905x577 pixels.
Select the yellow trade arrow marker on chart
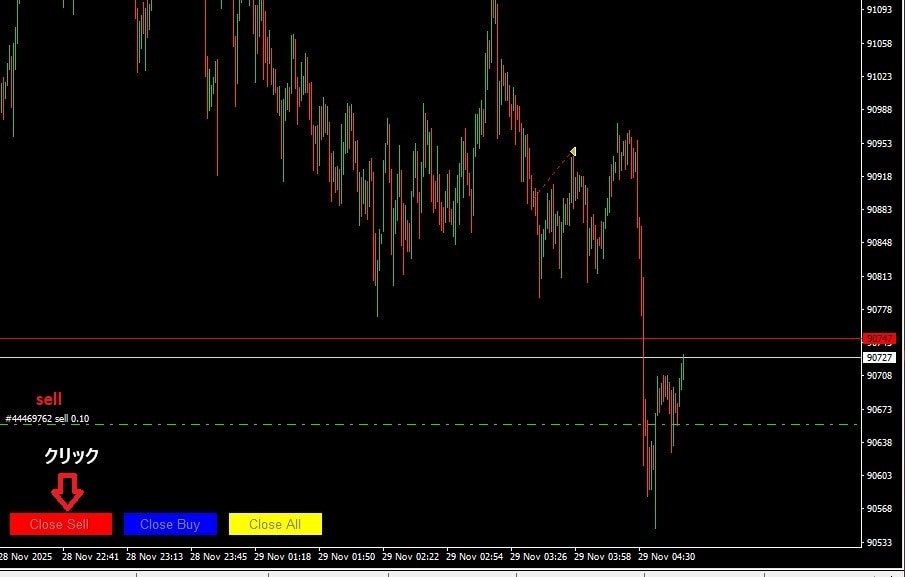[573, 152]
